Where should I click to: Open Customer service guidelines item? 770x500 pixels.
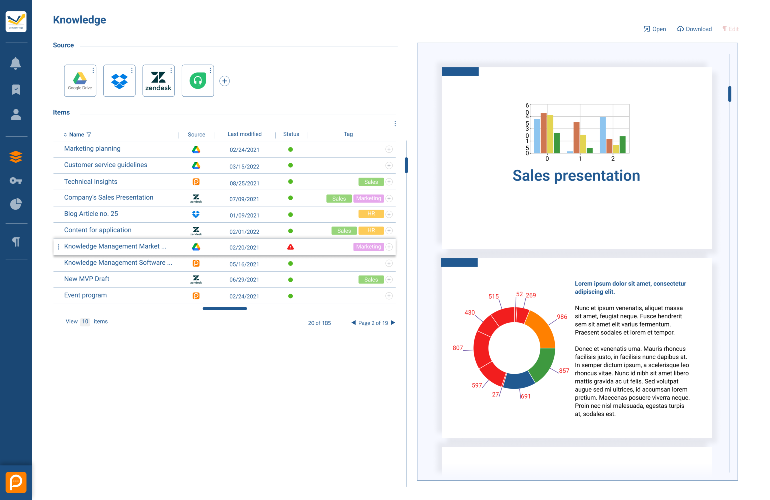106,165
